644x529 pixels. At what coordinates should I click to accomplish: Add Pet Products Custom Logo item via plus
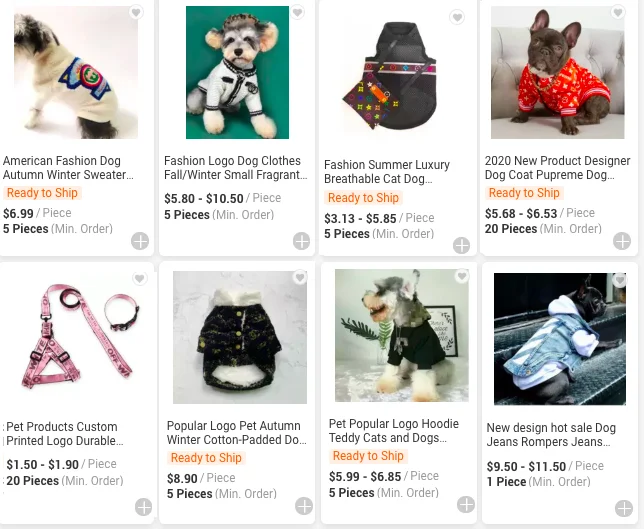143,507
